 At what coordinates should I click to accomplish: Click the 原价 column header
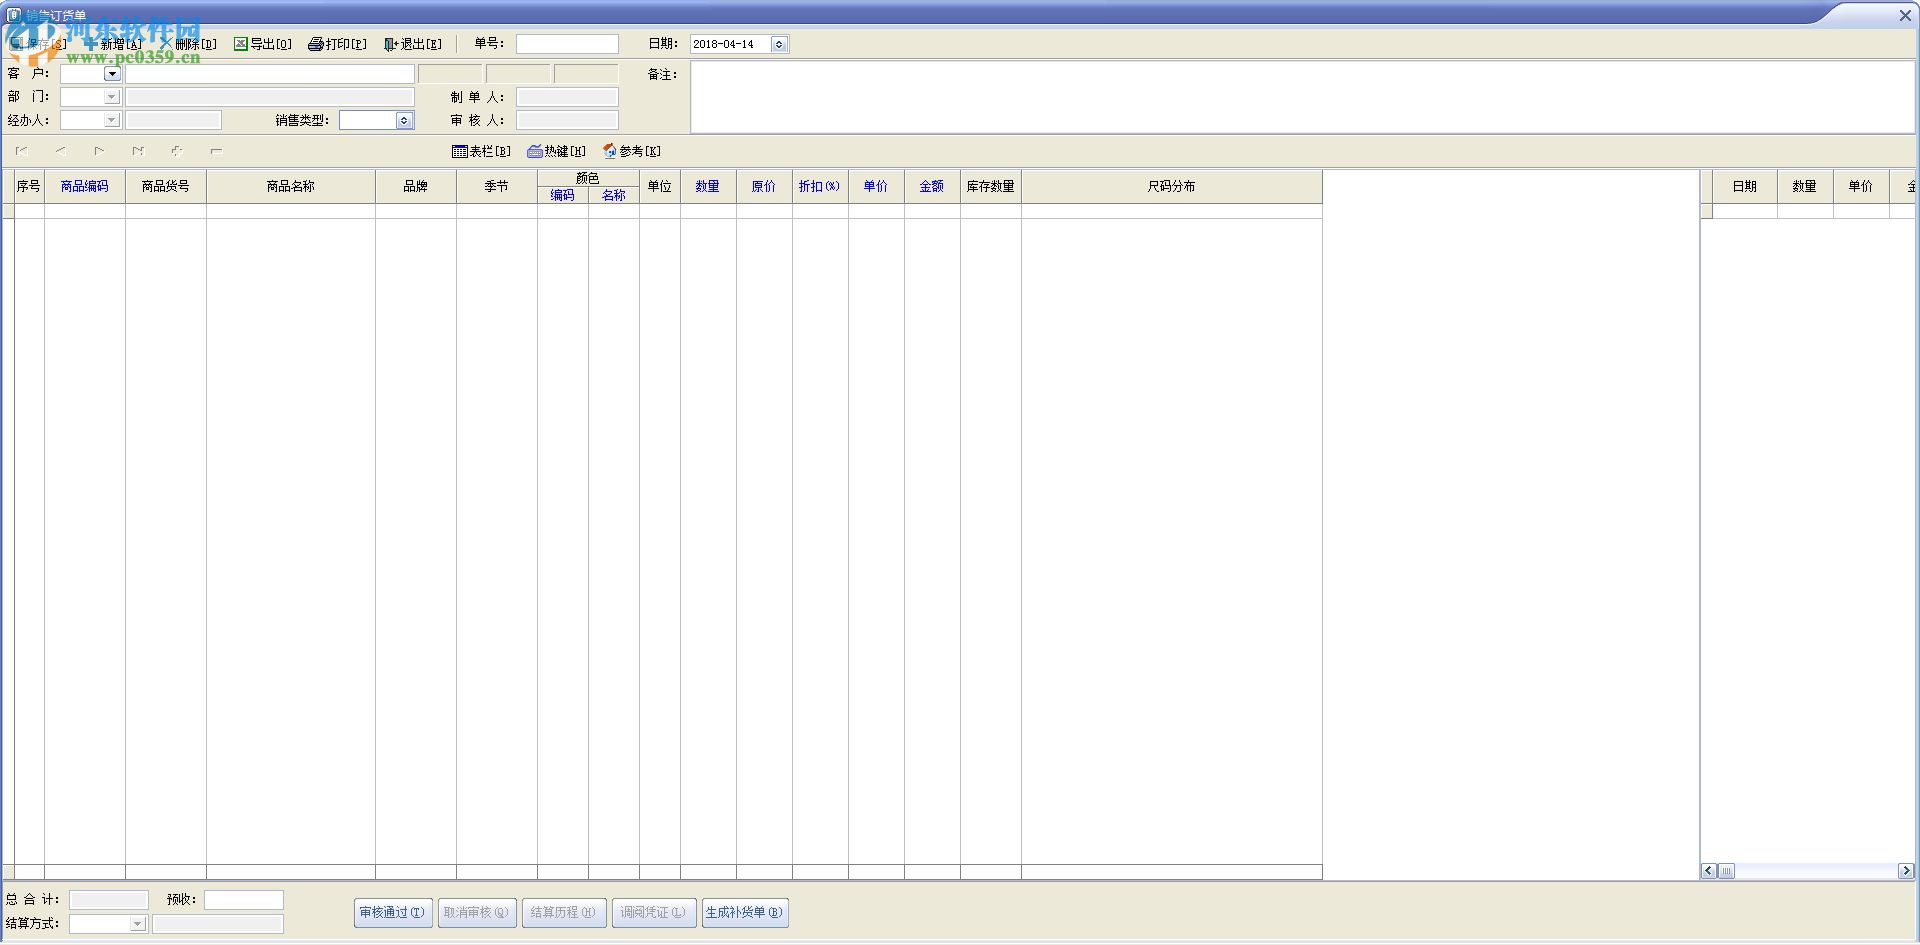click(x=764, y=187)
